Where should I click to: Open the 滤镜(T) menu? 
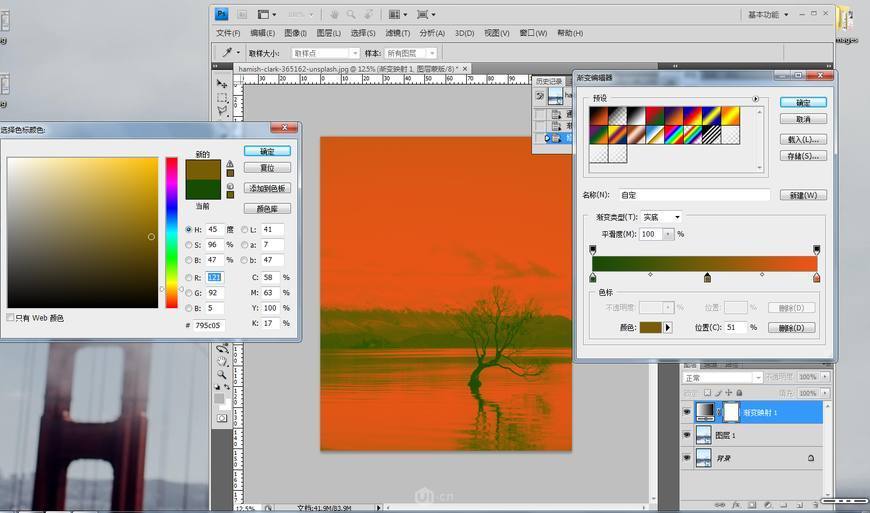[398, 33]
